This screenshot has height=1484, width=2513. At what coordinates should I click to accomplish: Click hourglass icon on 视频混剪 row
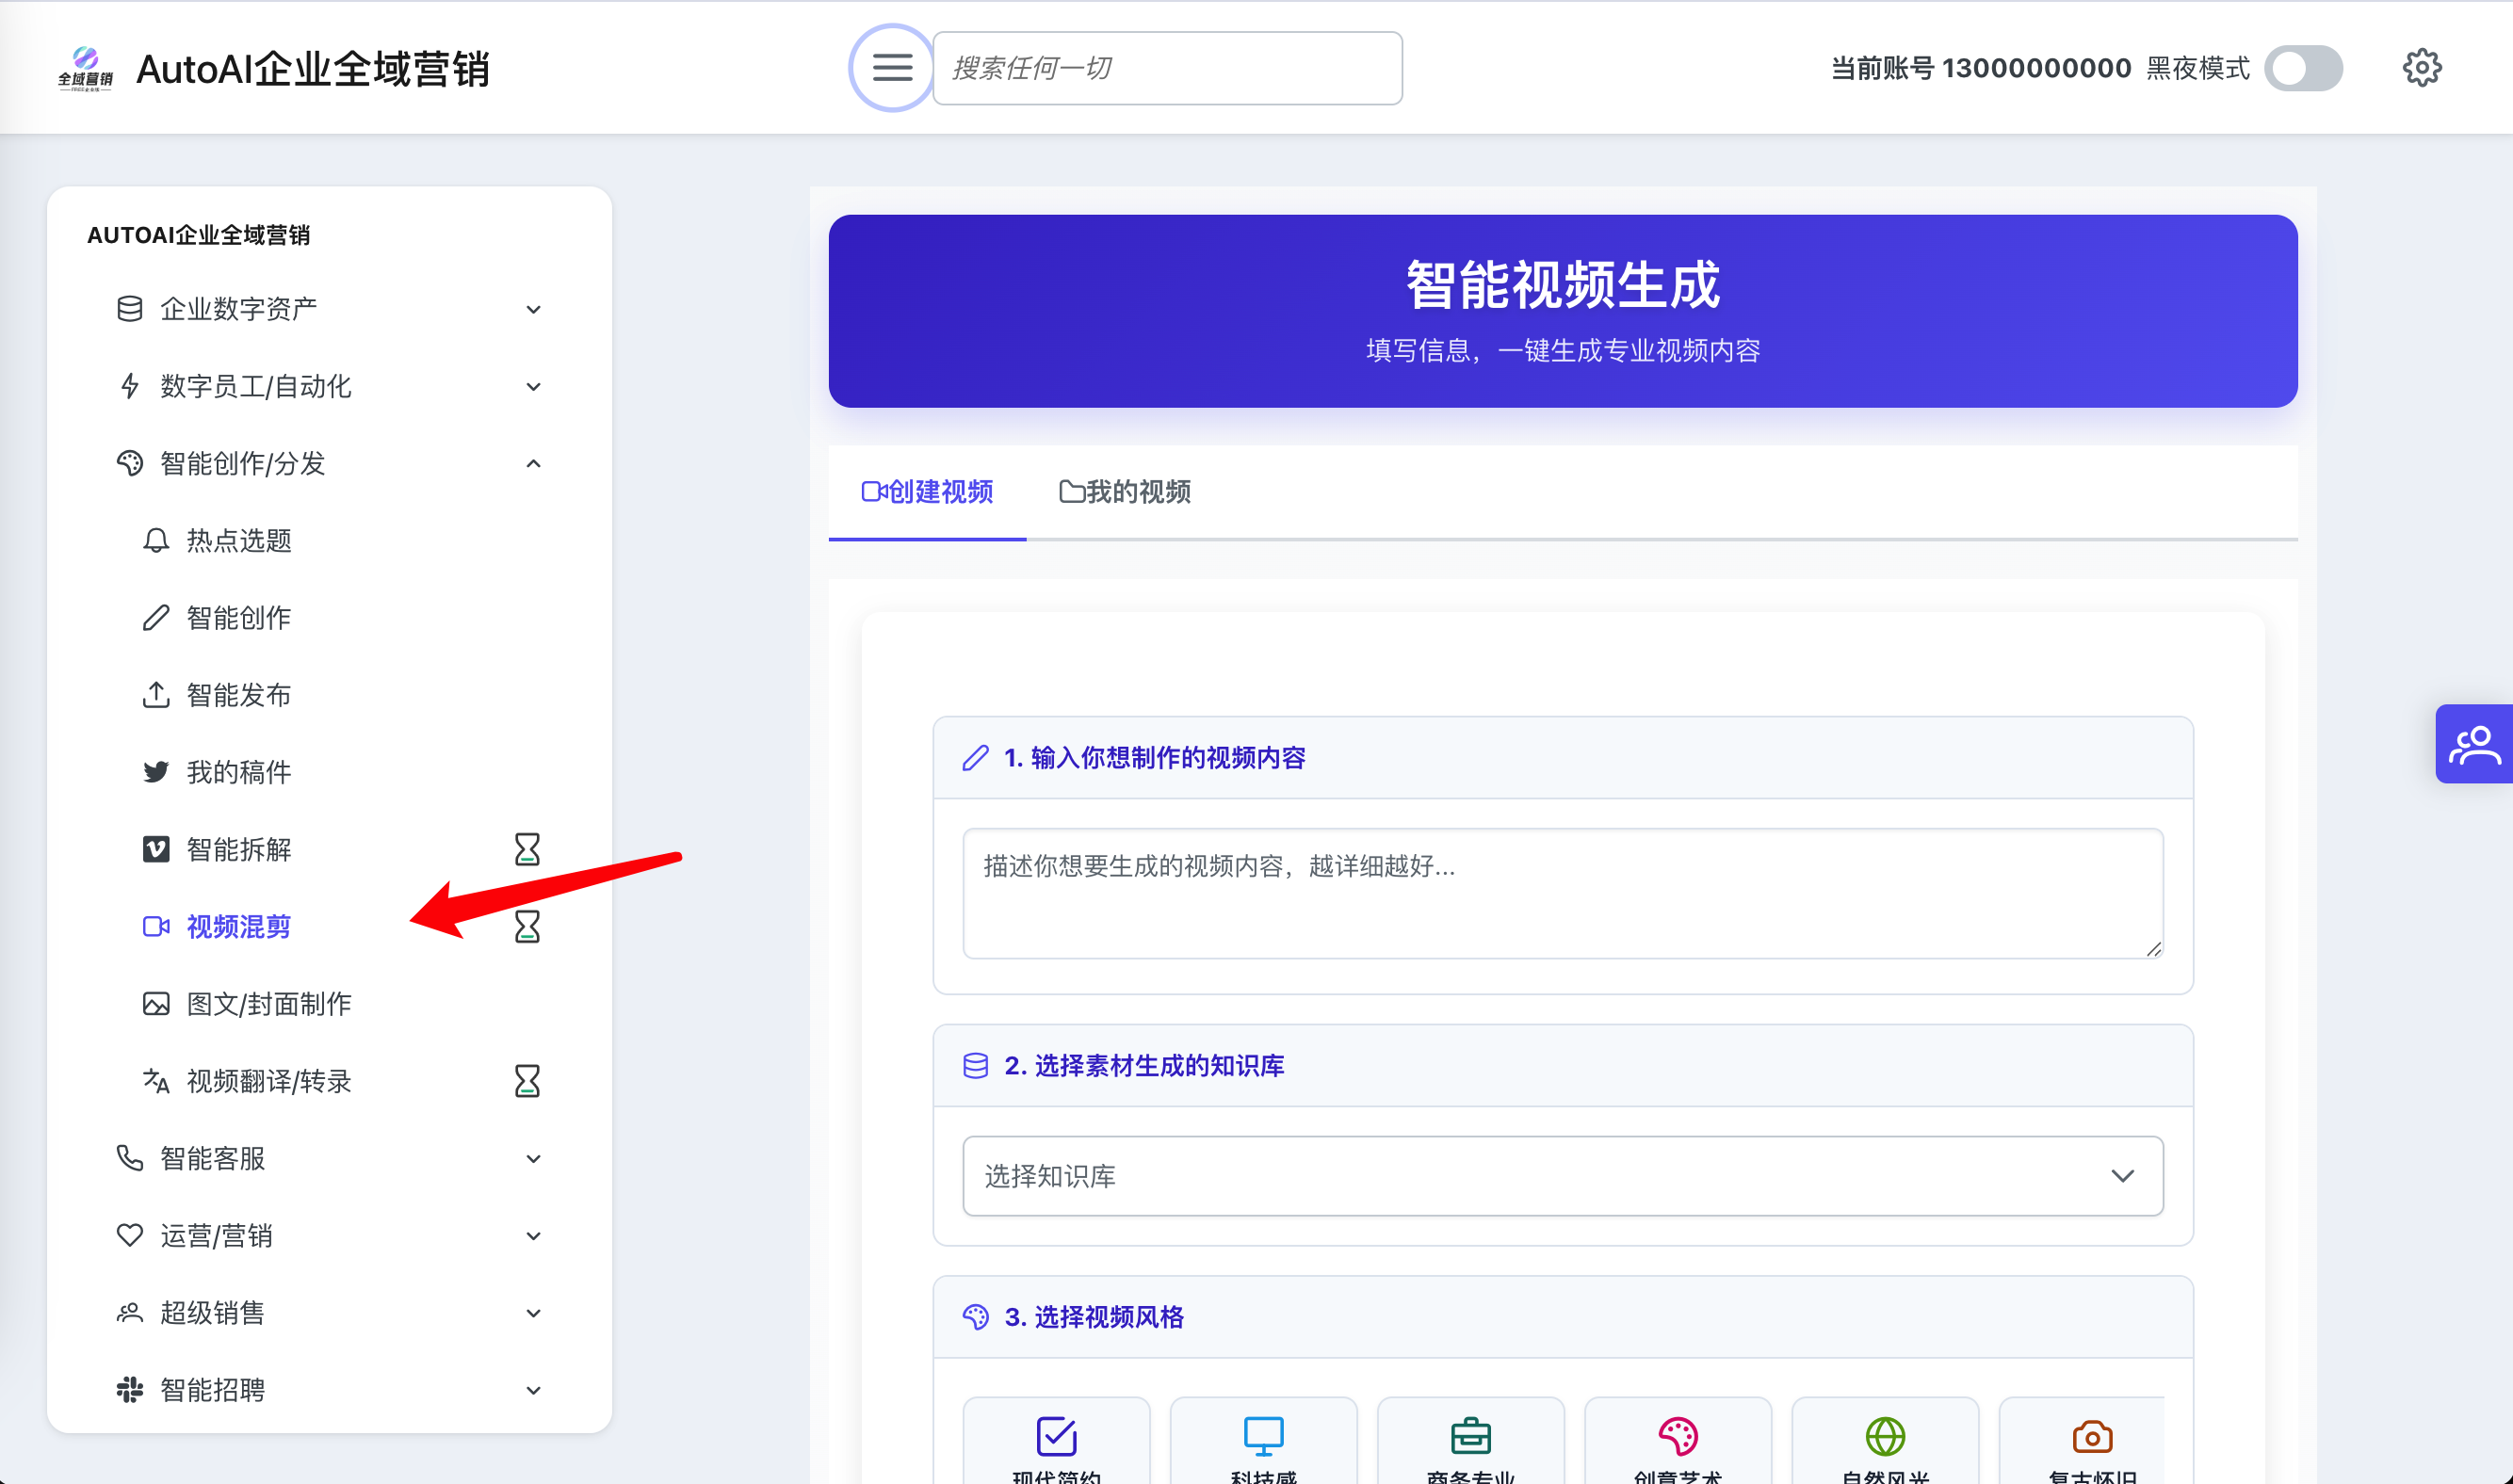(527, 927)
